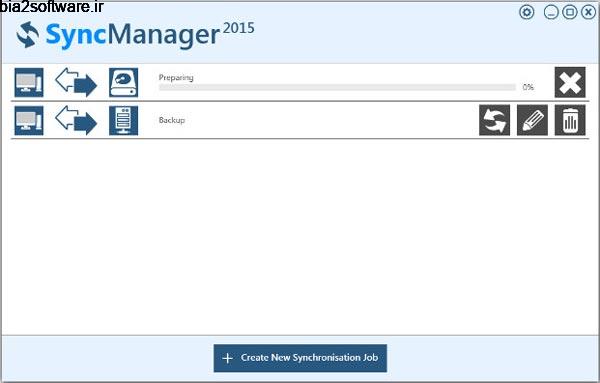
Task: Cancel the Preparing job with X button
Action: click(570, 82)
